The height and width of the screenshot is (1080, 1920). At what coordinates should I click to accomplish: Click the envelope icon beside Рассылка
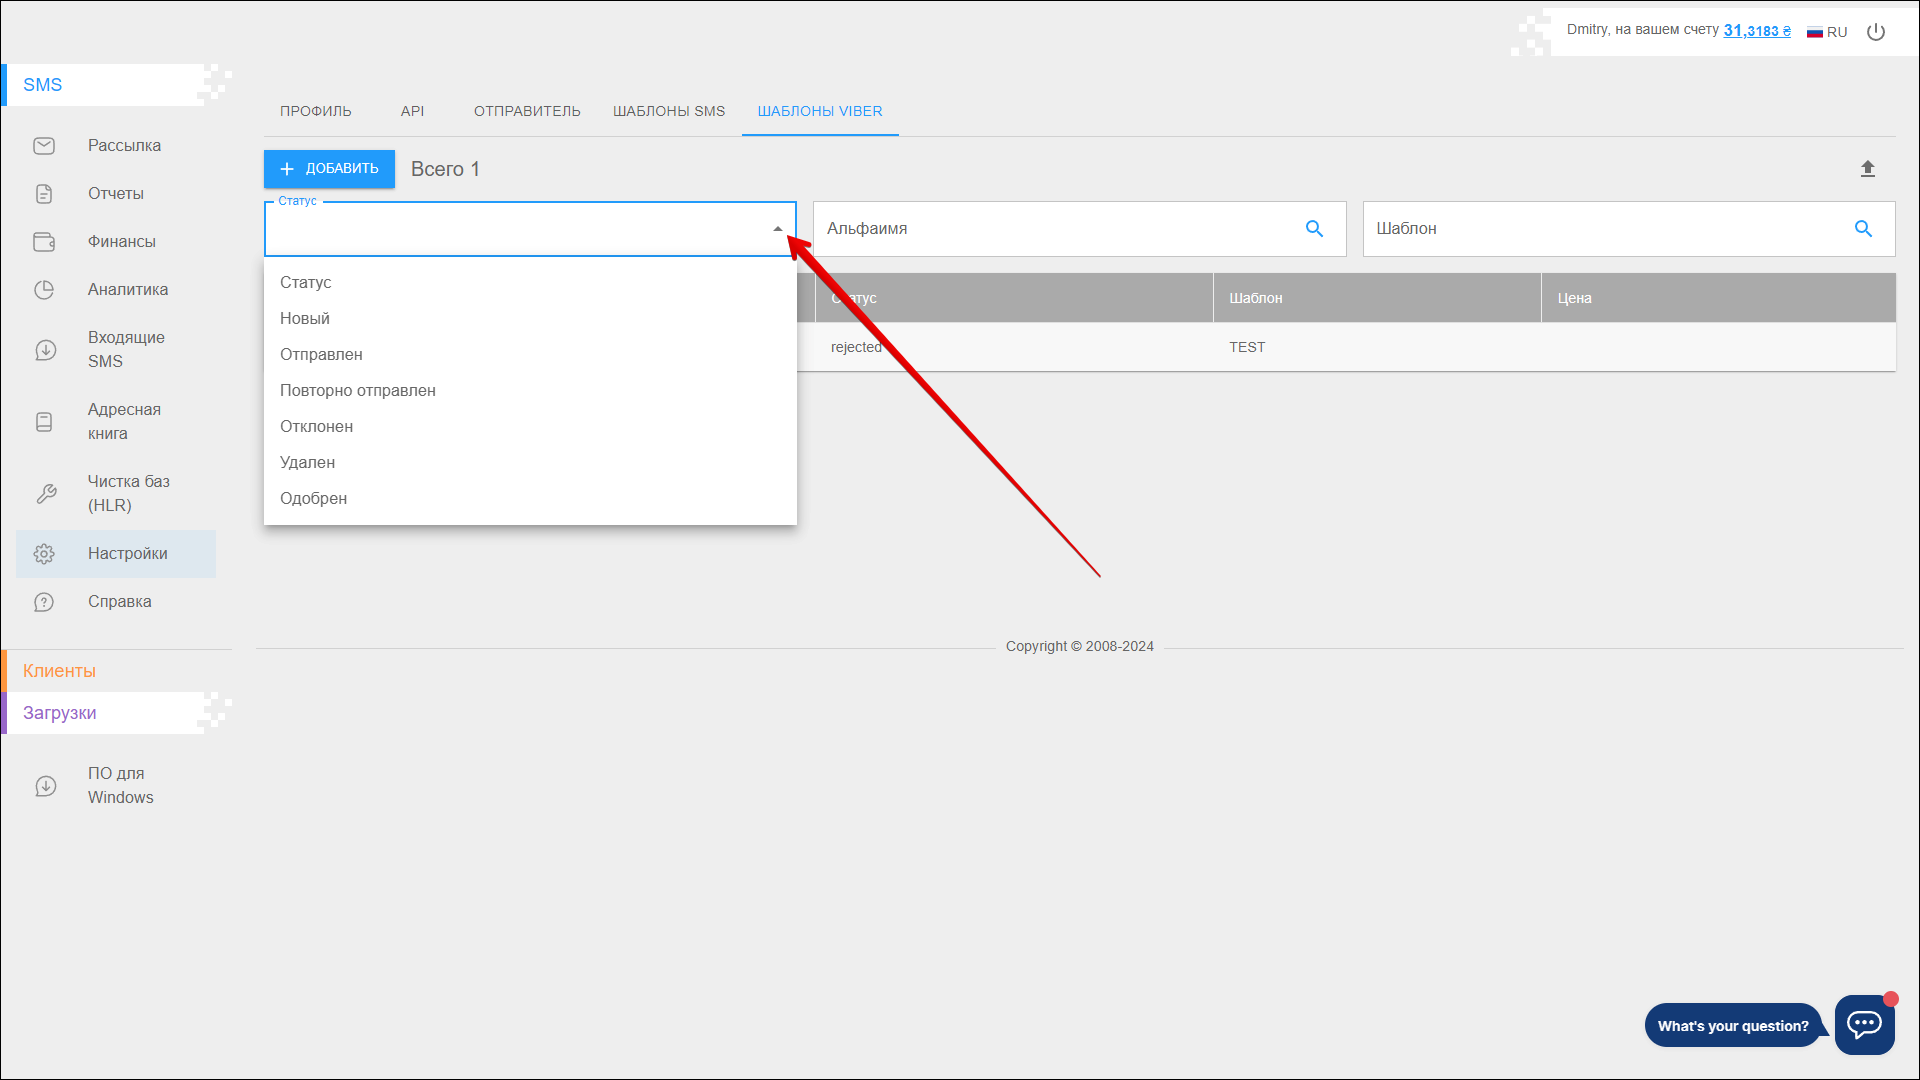[x=44, y=146]
